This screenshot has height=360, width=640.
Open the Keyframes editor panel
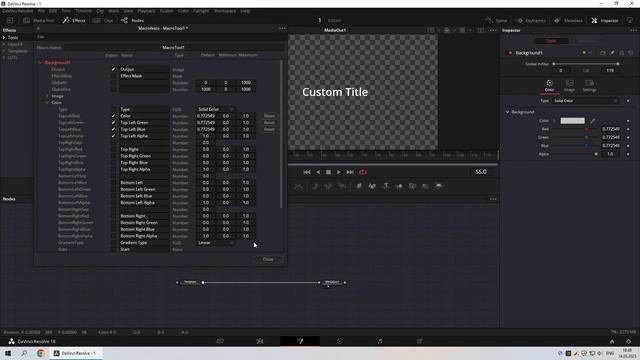point(531,20)
